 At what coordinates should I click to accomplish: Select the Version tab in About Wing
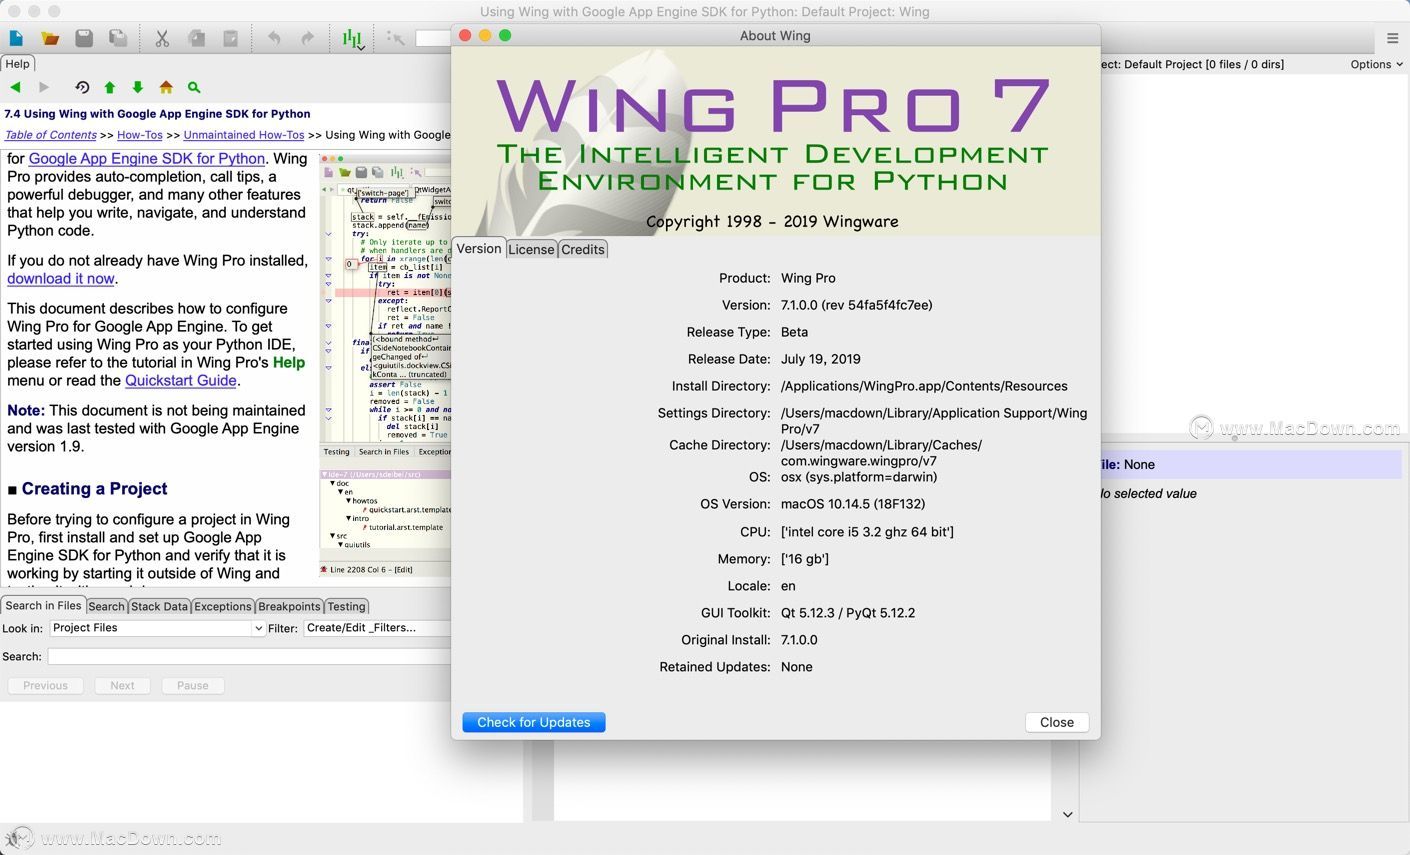click(x=479, y=249)
